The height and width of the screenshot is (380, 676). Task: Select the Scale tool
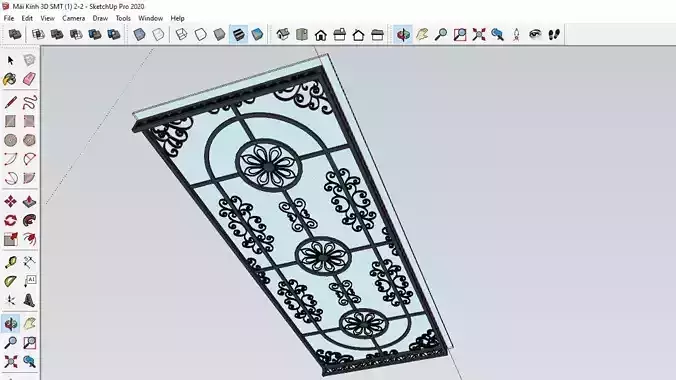click(x=10, y=239)
